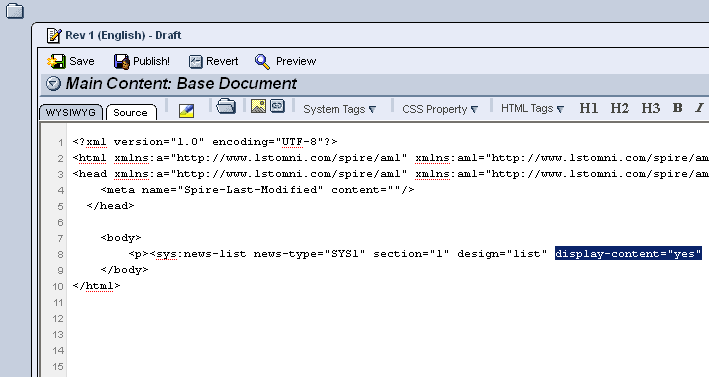Click the Save disk icon

56,61
